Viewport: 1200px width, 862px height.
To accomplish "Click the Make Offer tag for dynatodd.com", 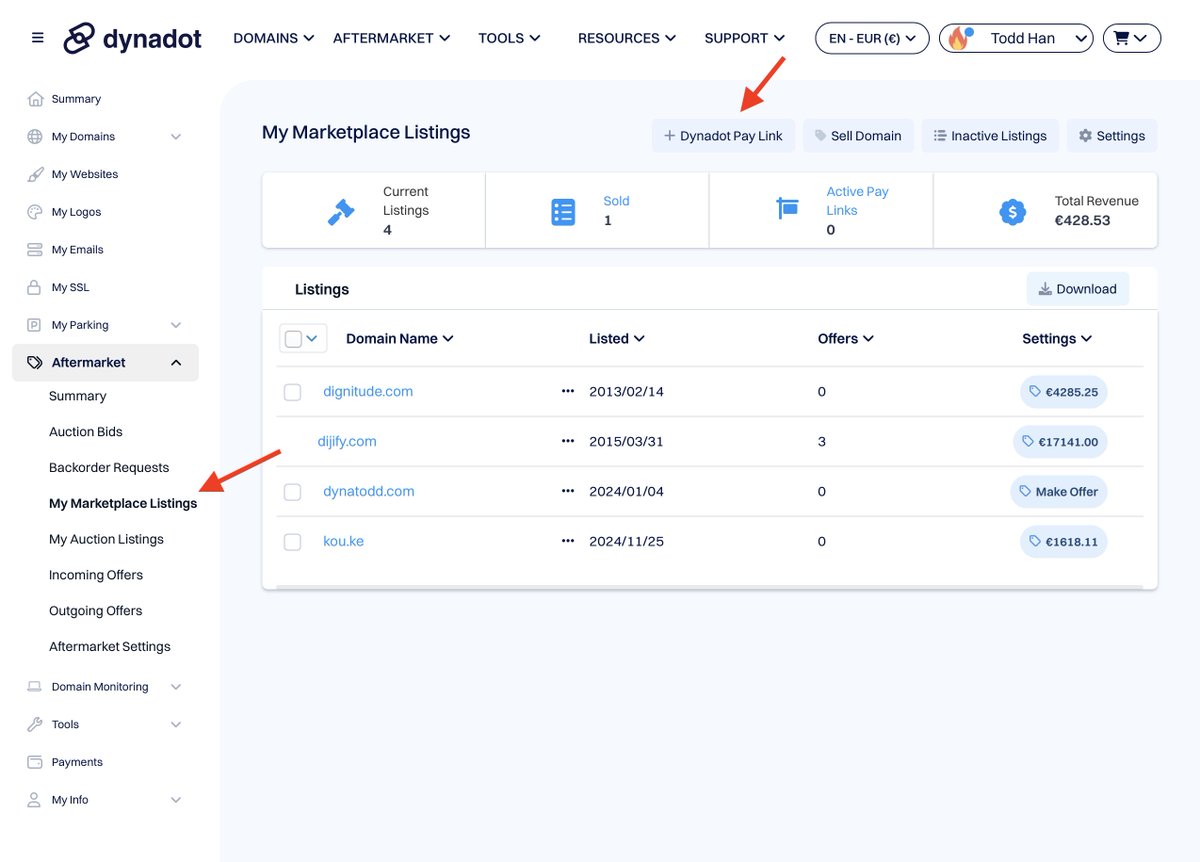I will (1059, 492).
